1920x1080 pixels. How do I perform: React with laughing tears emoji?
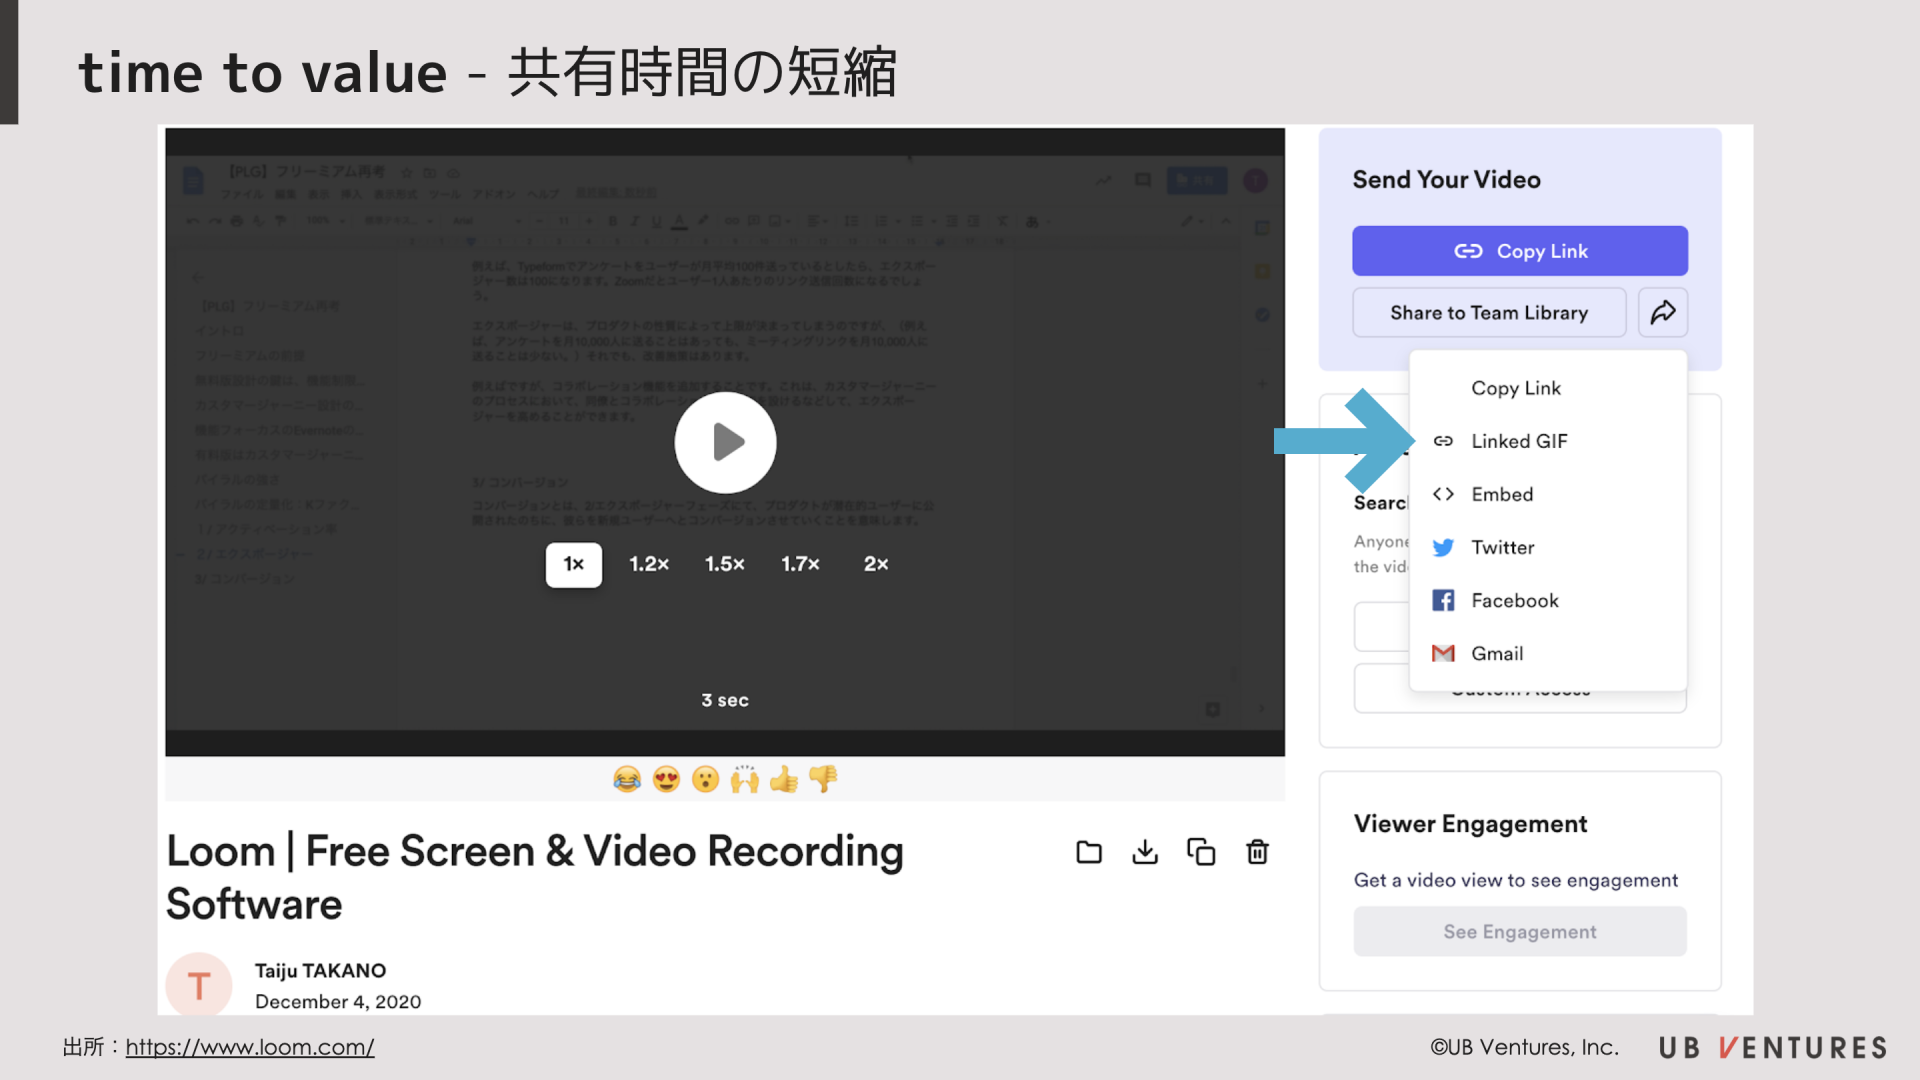tap(627, 779)
